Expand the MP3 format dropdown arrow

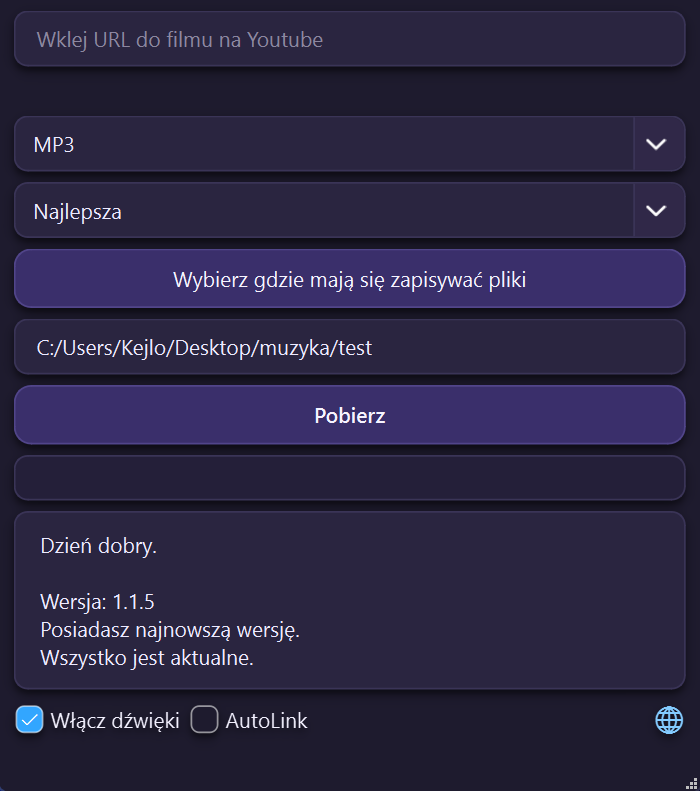pos(657,144)
